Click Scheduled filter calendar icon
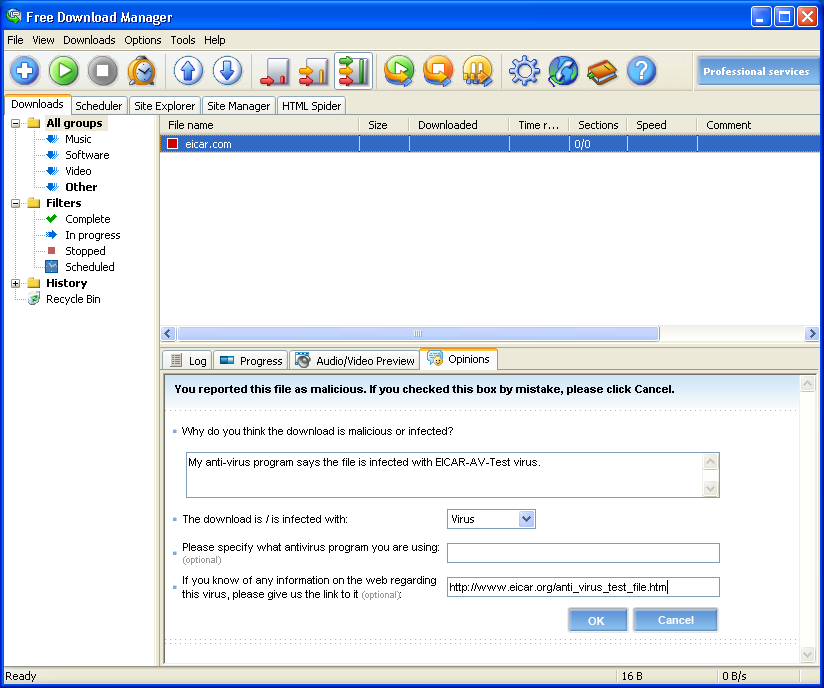Screen dimensions: 824x688 pyautogui.click(x=52, y=267)
